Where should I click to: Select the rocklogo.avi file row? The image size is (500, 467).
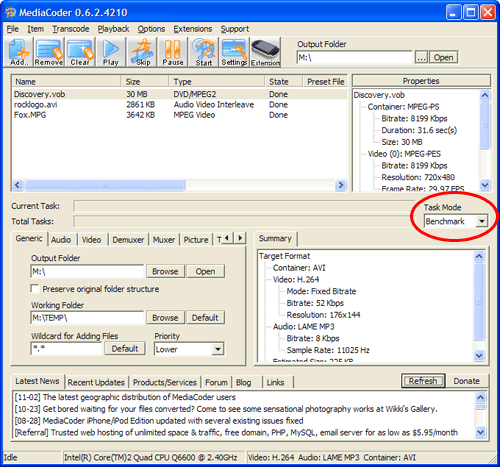pos(179,105)
